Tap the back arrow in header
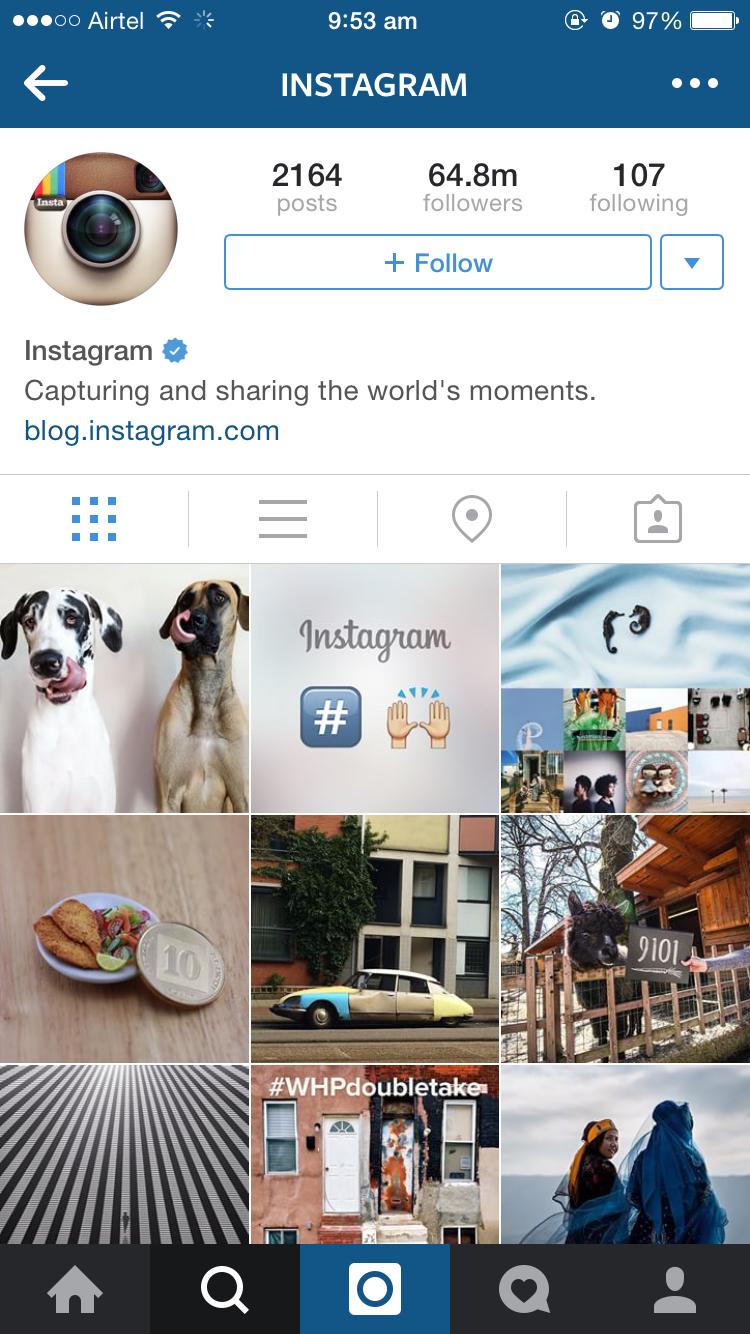The width and height of the screenshot is (750, 1334). 46,84
